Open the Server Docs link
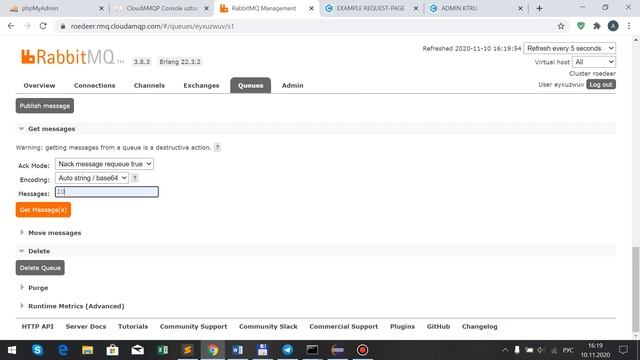The width and height of the screenshot is (640, 360). [86, 327]
